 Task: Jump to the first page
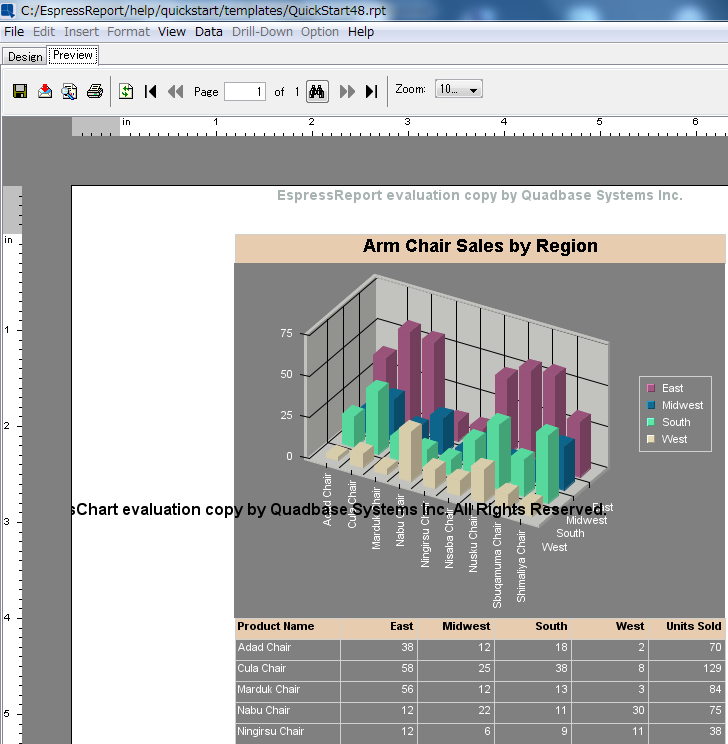150,91
